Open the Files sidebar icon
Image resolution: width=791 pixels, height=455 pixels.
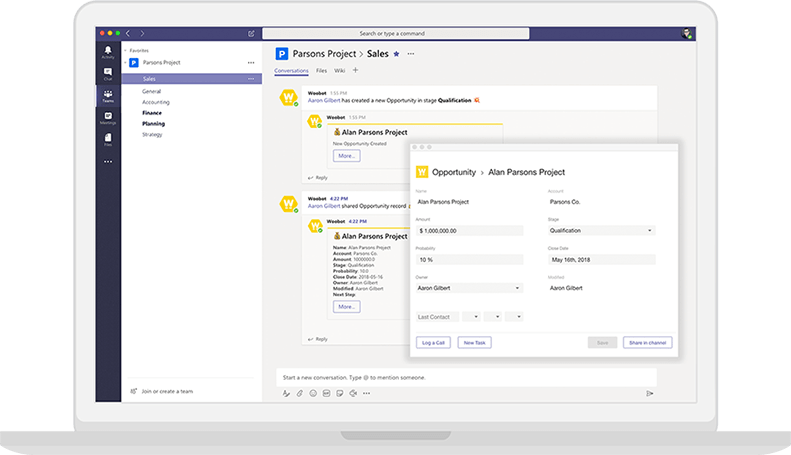108,139
